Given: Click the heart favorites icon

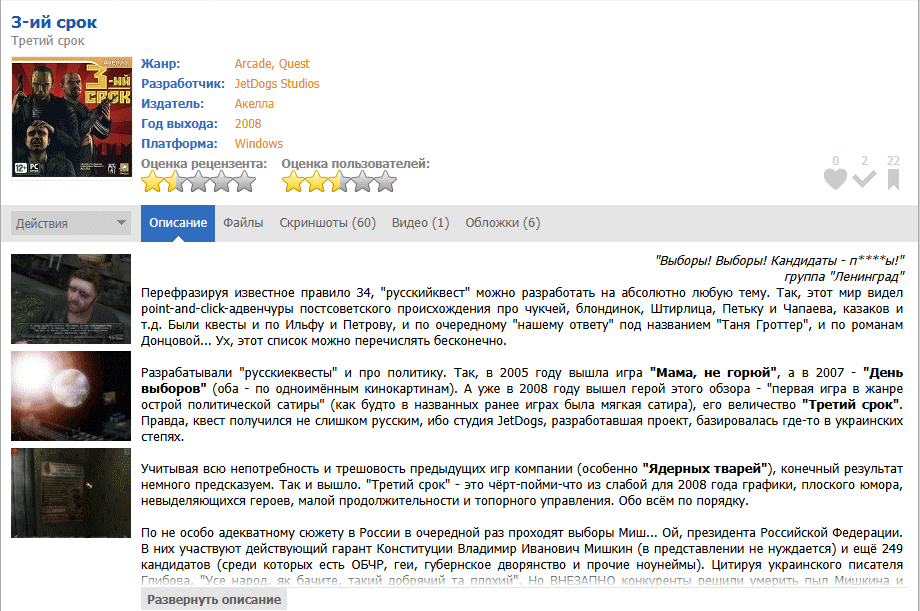Looking at the screenshot, I should (835, 180).
